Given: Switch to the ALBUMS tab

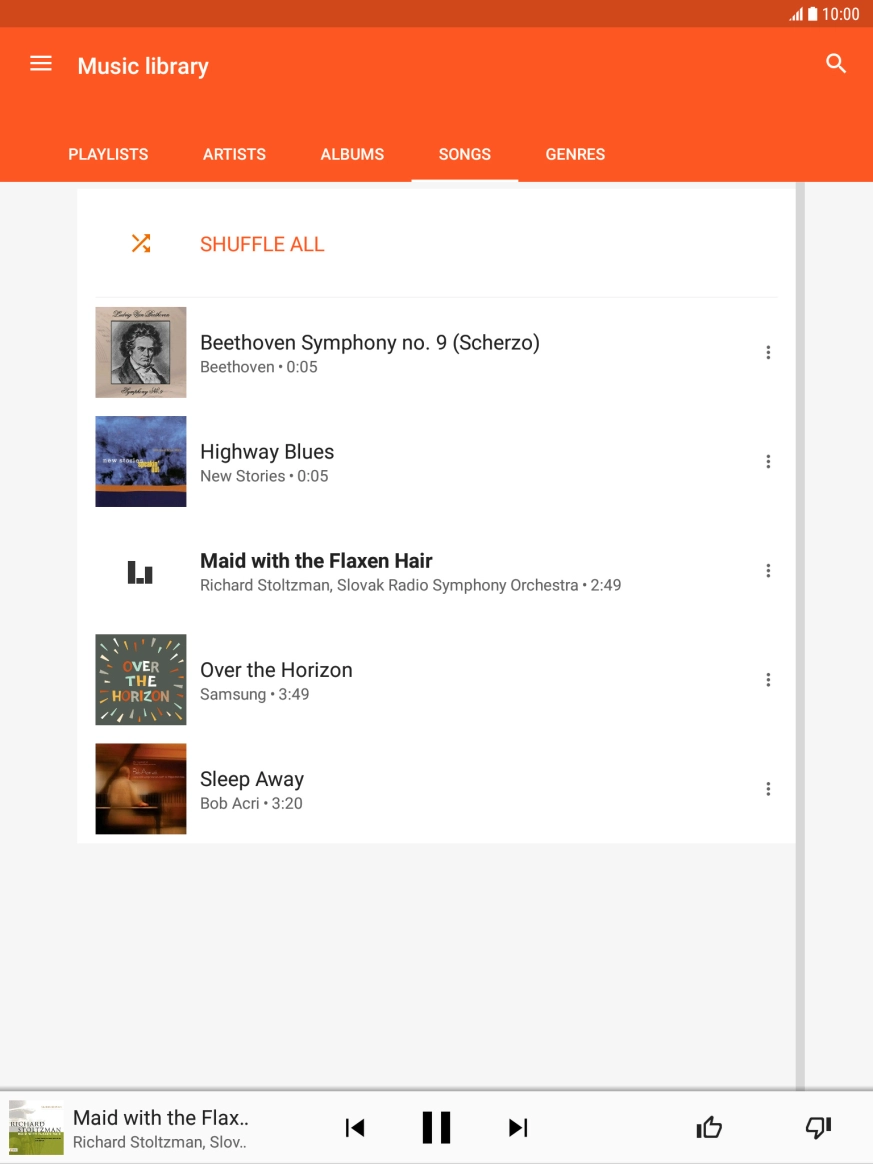Looking at the screenshot, I should 352,154.
